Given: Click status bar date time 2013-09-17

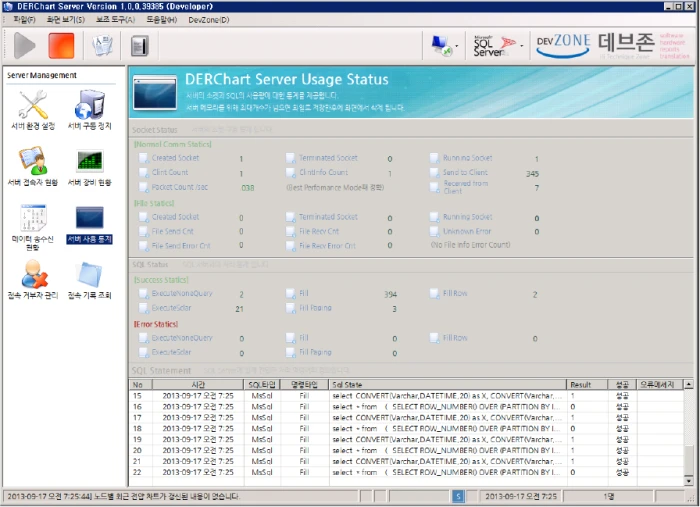Looking at the screenshot, I should [521, 496].
